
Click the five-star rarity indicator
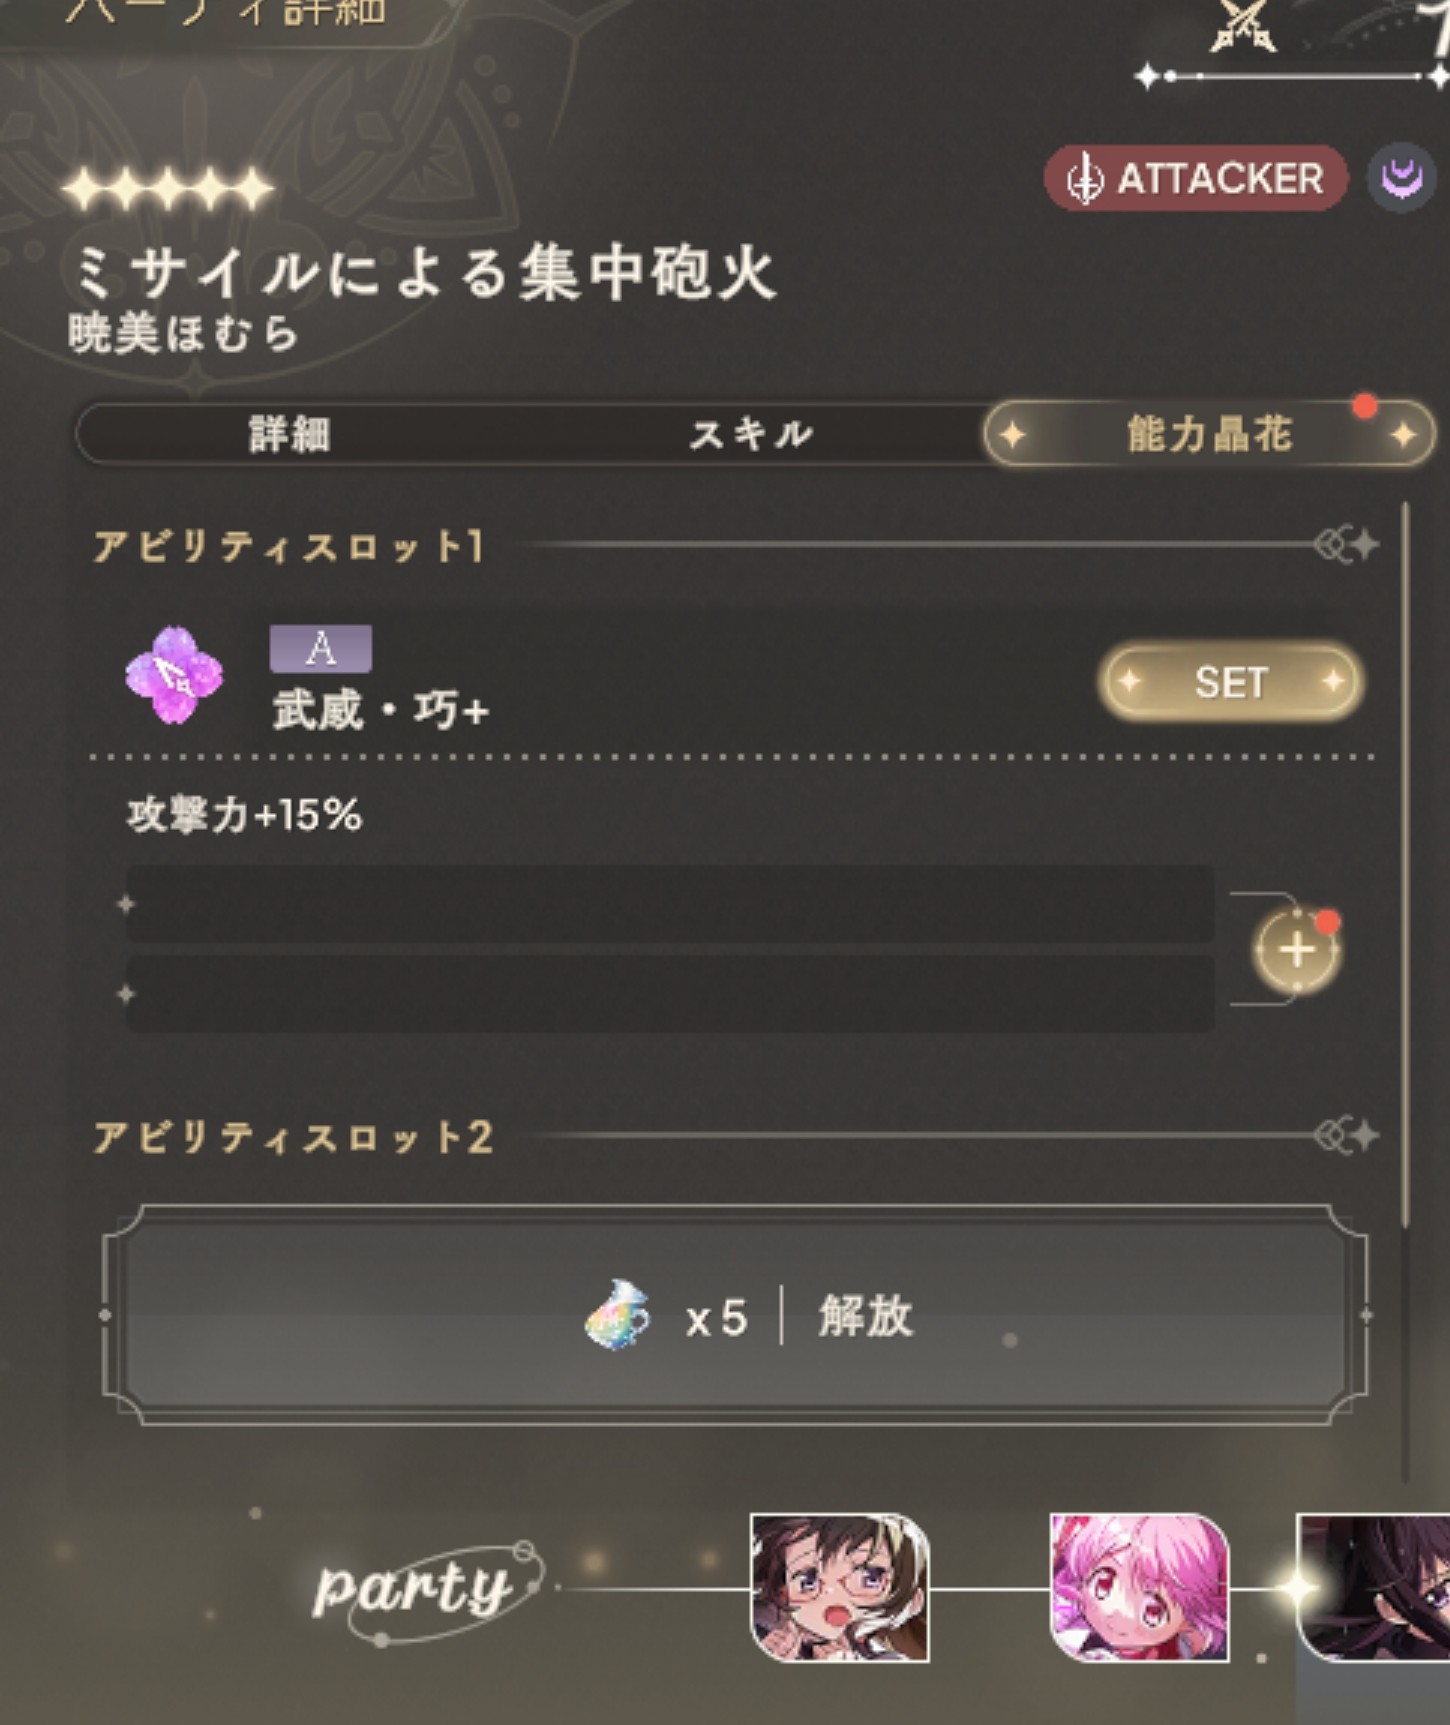click(x=167, y=189)
